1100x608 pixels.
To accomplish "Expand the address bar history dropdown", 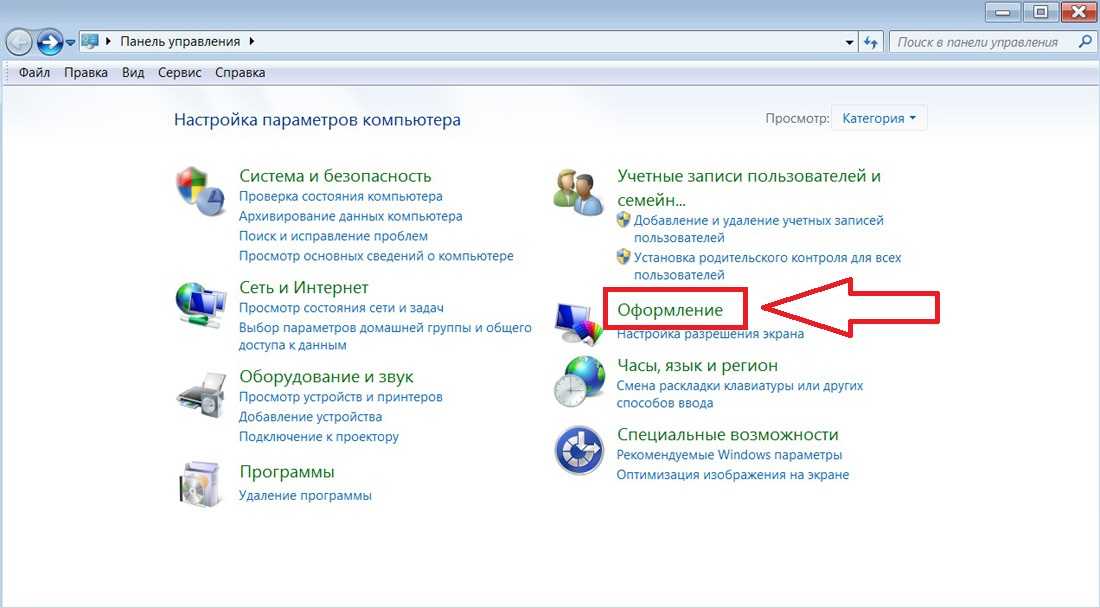I will tap(850, 42).
